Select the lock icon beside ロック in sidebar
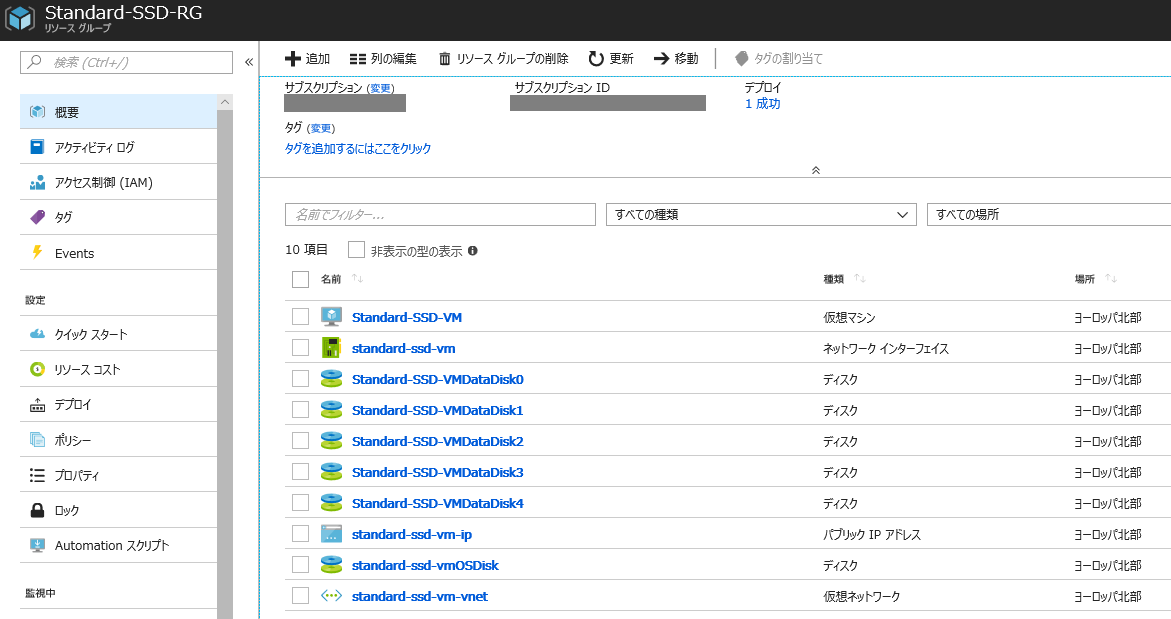The width and height of the screenshot is (1171, 619). [x=37, y=509]
